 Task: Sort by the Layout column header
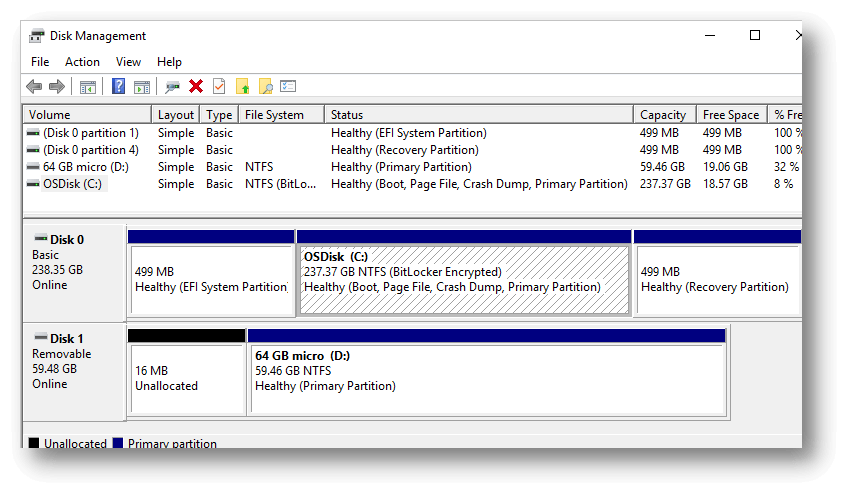click(176, 115)
